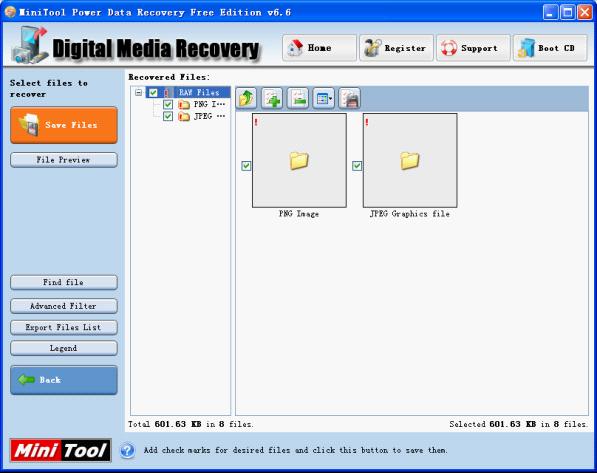Click the Register button with keys icon
Image resolution: width=597 pixels, height=473 pixels.
coord(396,48)
